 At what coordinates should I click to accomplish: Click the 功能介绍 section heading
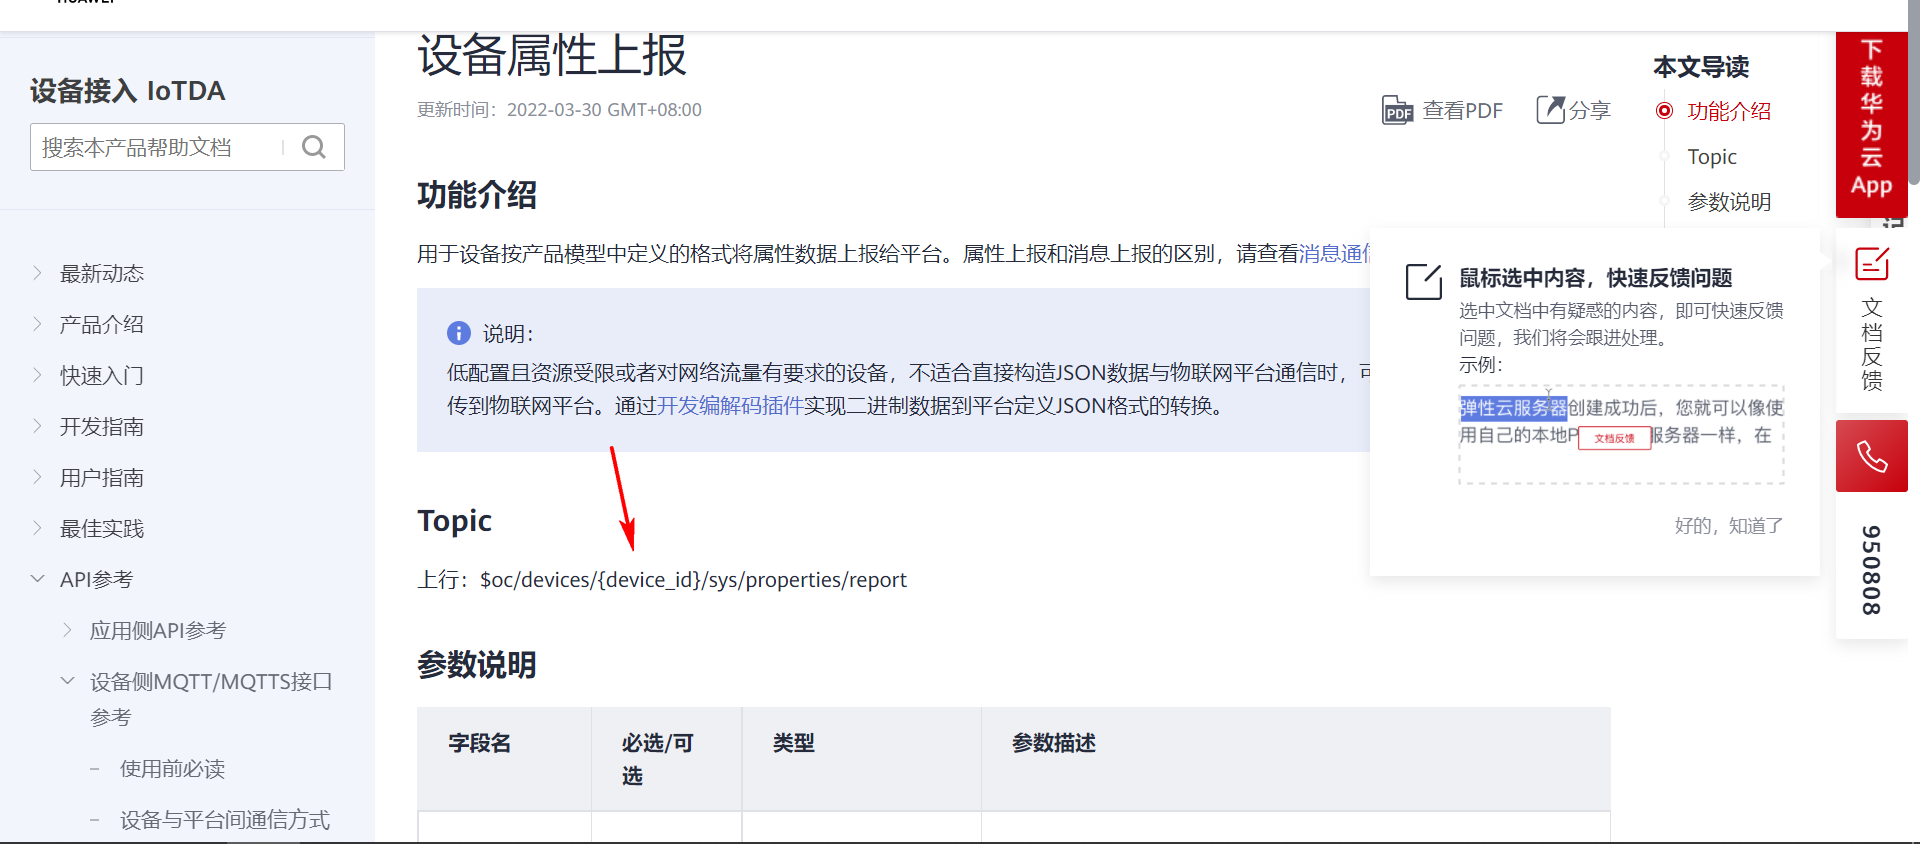pos(477,195)
